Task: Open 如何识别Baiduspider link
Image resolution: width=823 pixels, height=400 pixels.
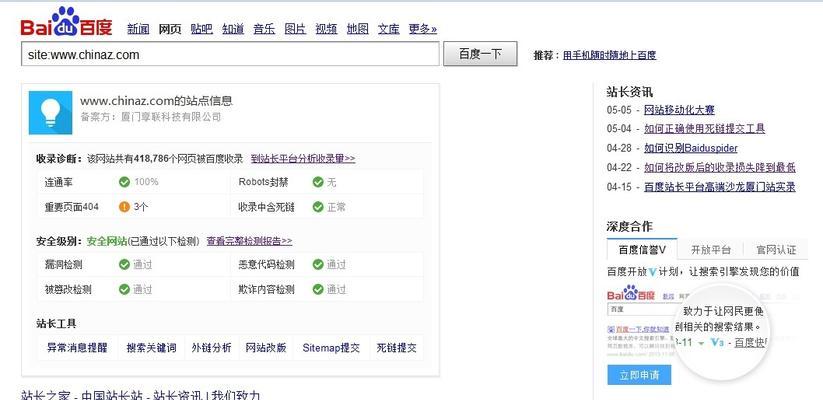Action: tap(691, 148)
